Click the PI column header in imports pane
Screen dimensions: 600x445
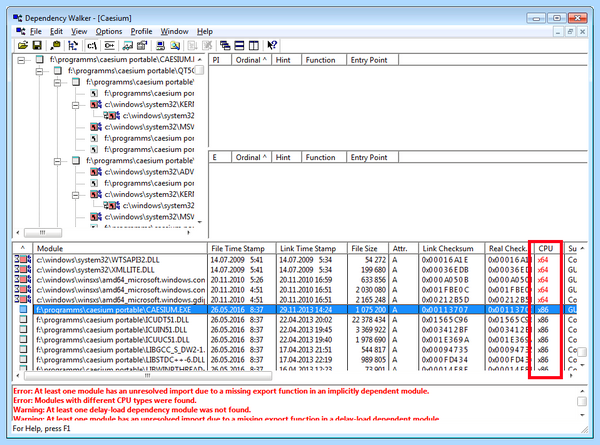coord(220,60)
